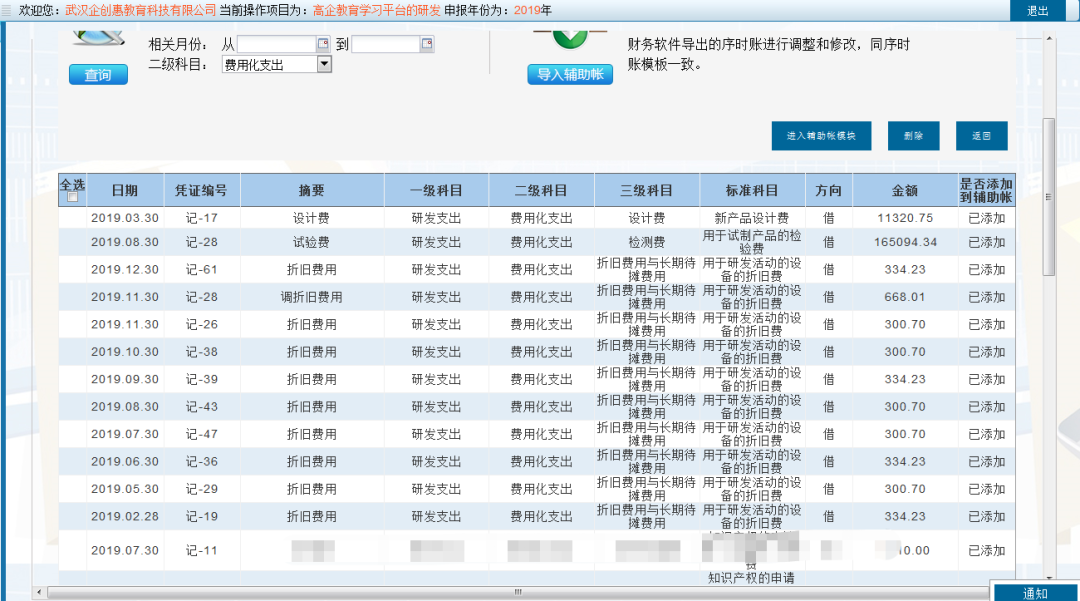Click the menu icon beside 欢迎您
The height and width of the screenshot is (601, 1080).
click(x=6, y=10)
